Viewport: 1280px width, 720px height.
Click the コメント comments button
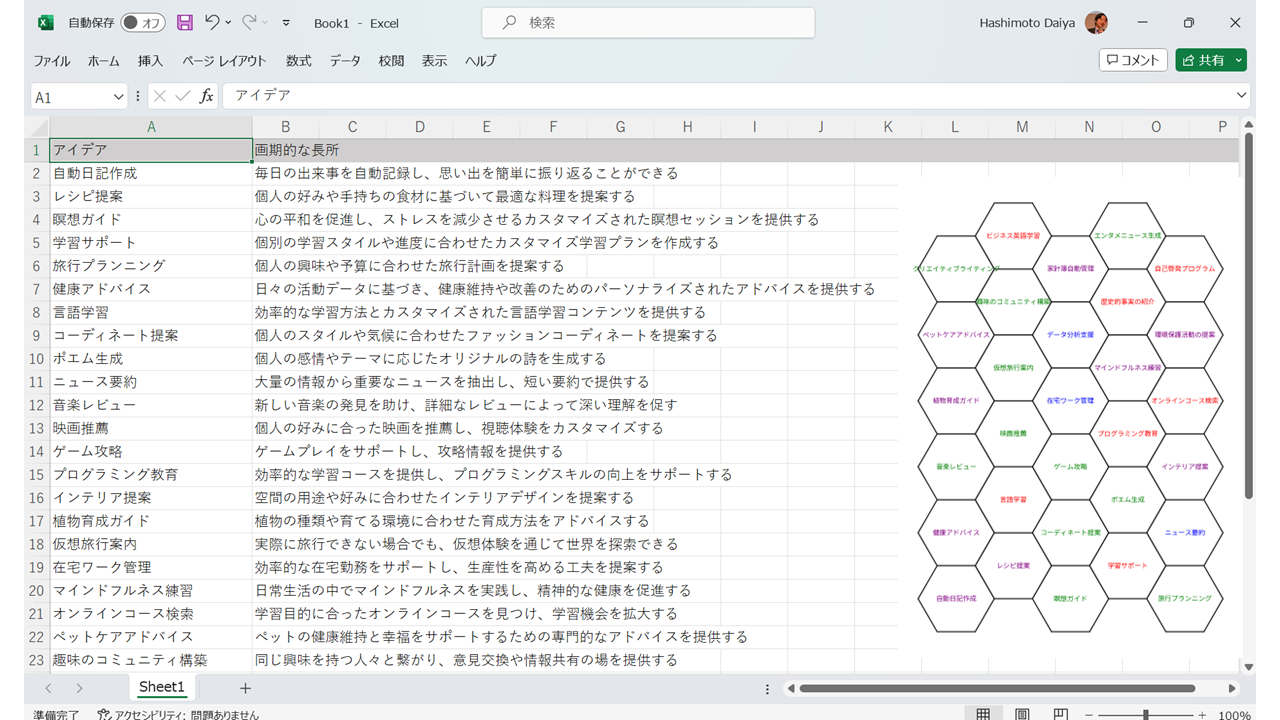[1132, 60]
